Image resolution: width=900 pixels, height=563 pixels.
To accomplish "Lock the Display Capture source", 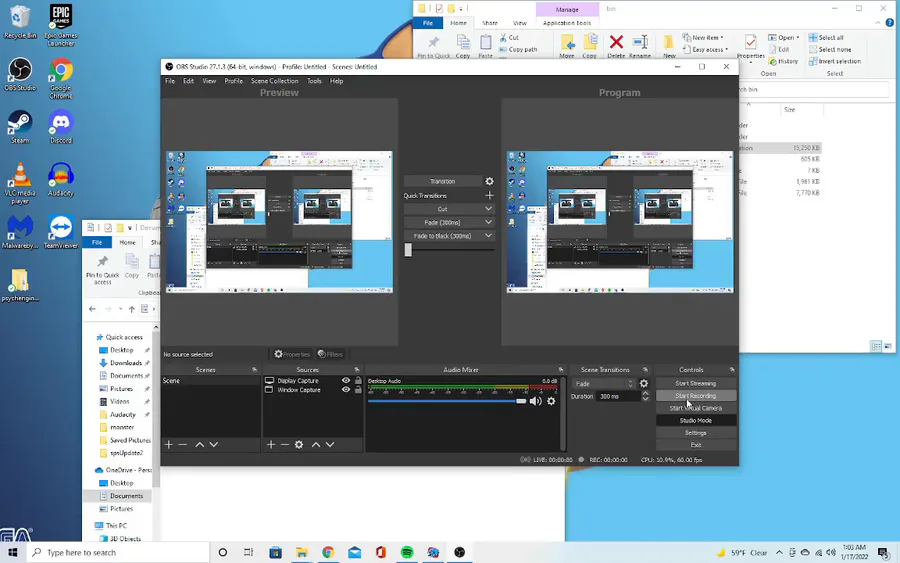I will click(358, 380).
